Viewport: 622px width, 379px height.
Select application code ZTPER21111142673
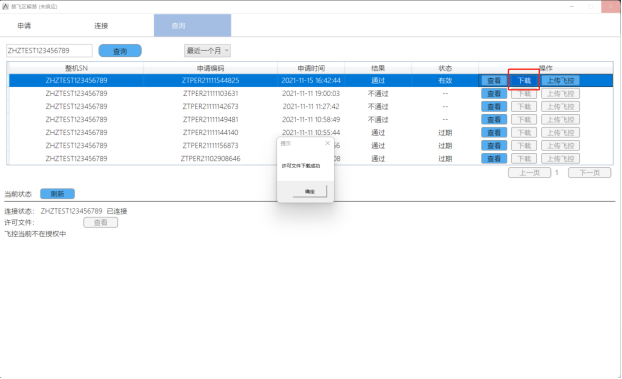(210, 107)
